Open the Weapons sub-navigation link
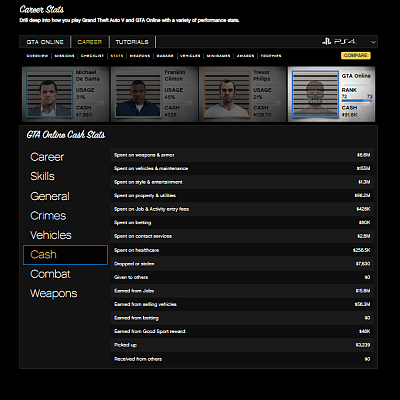This screenshot has height=400, width=400. pyautogui.click(x=140, y=56)
